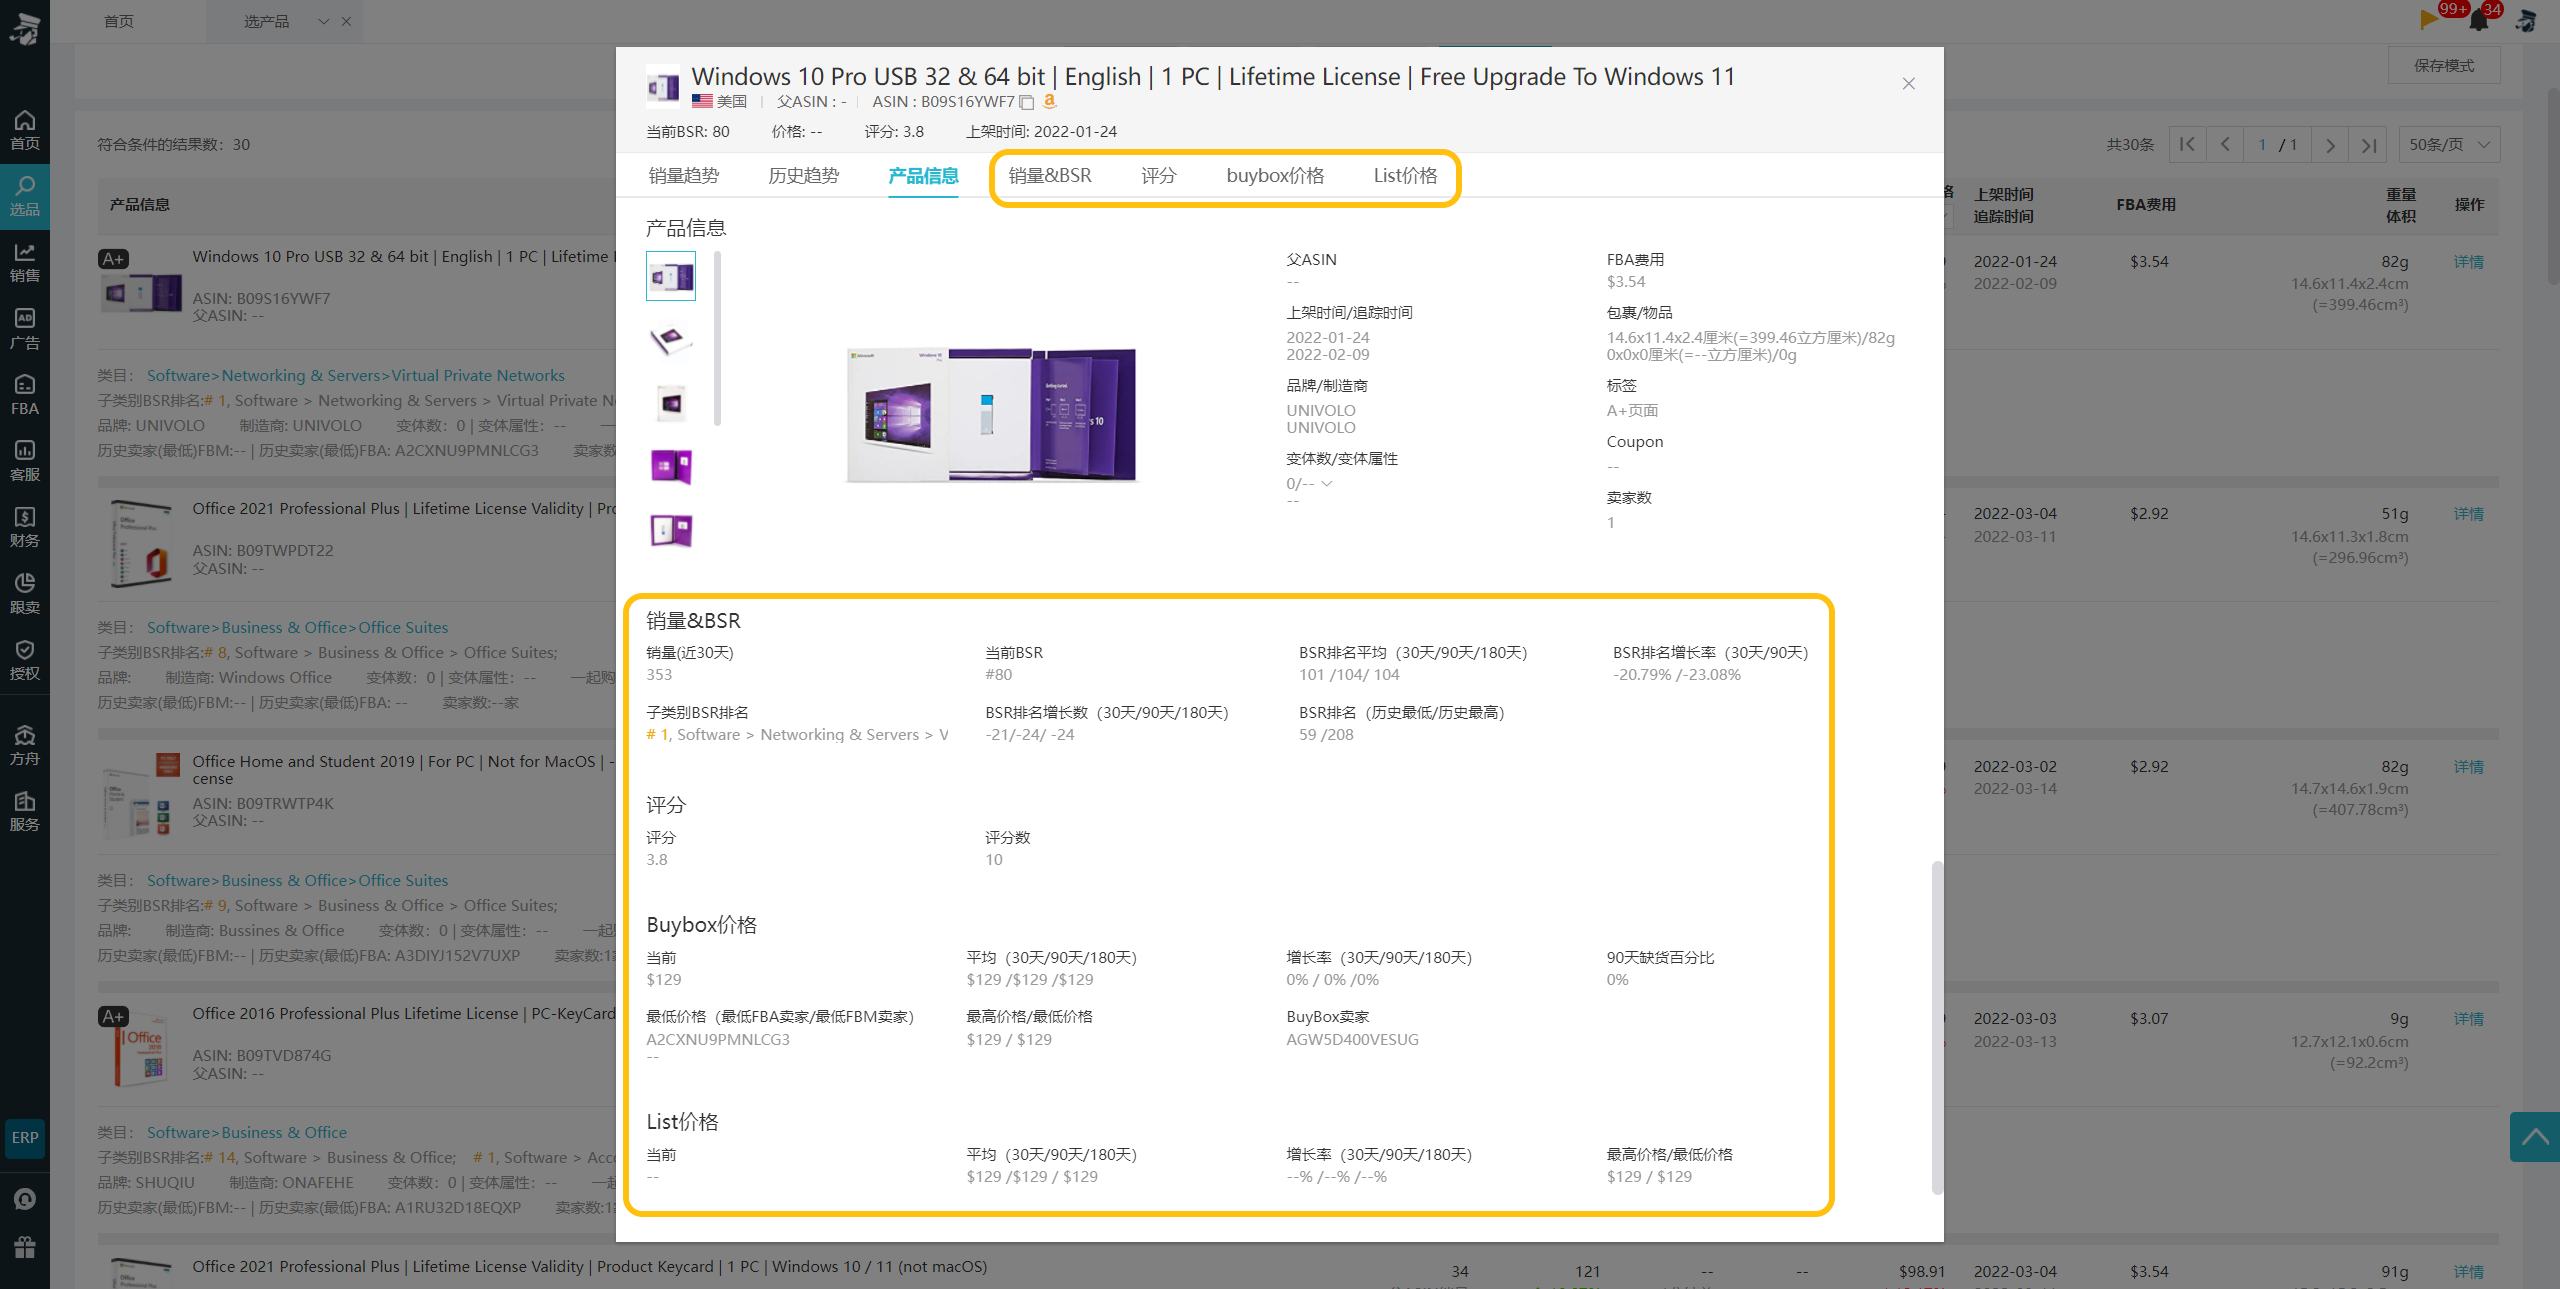
Task: Open the 授权 authorization sidebar item
Action: tap(24, 660)
